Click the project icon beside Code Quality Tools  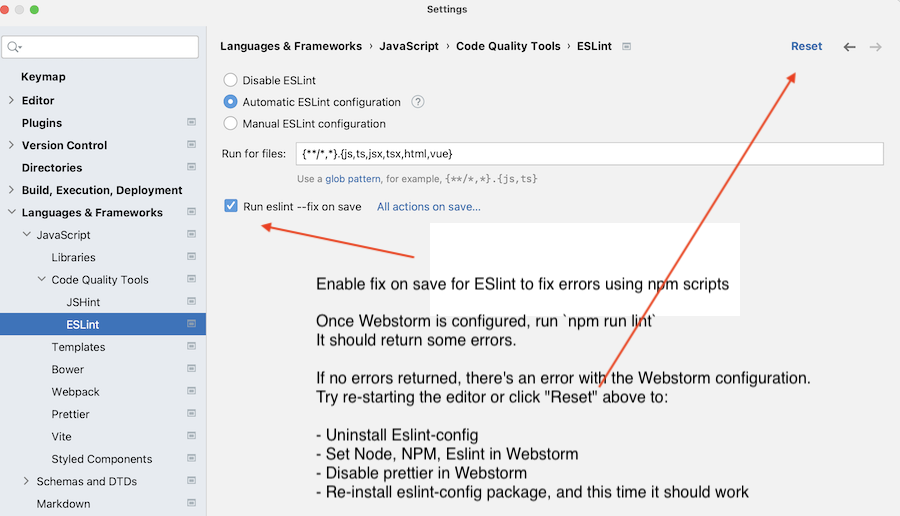pyautogui.click(x=192, y=279)
